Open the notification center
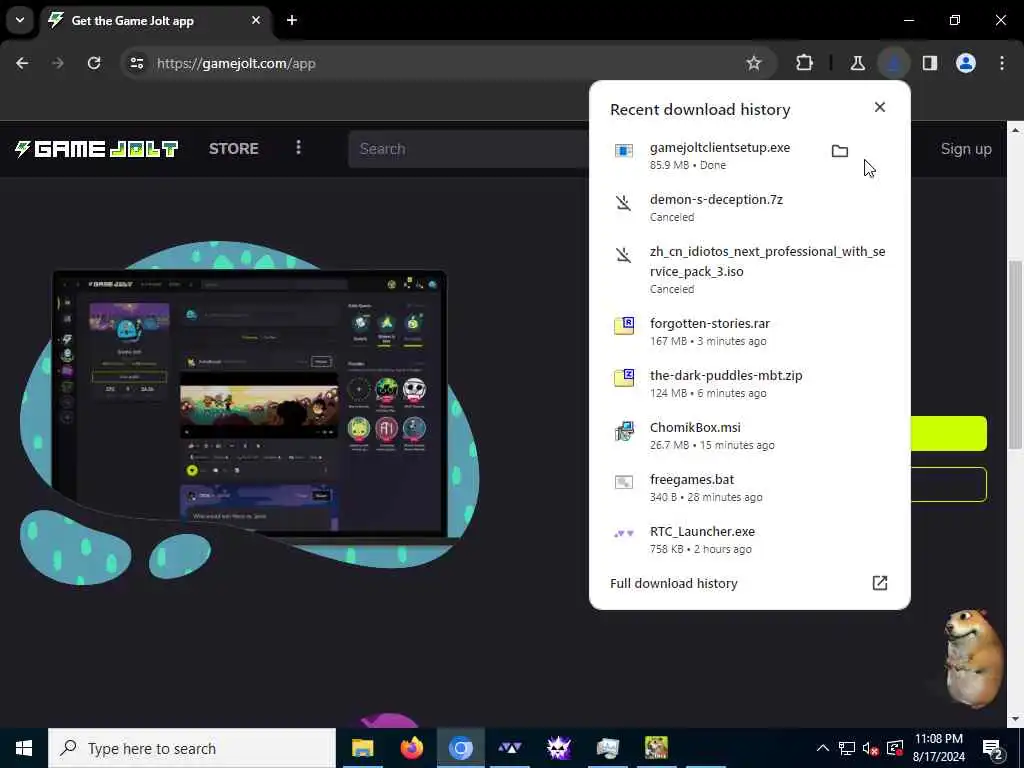Viewport: 1024px width, 768px height. (x=993, y=748)
